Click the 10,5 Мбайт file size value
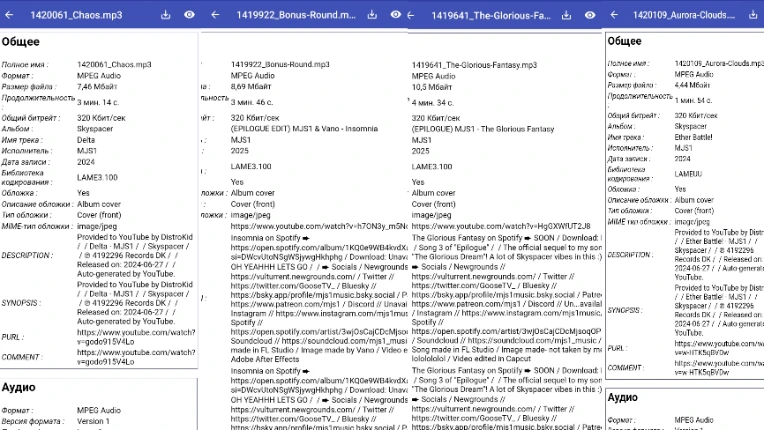The width and height of the screenshot is (764, 430). (432, 87)
